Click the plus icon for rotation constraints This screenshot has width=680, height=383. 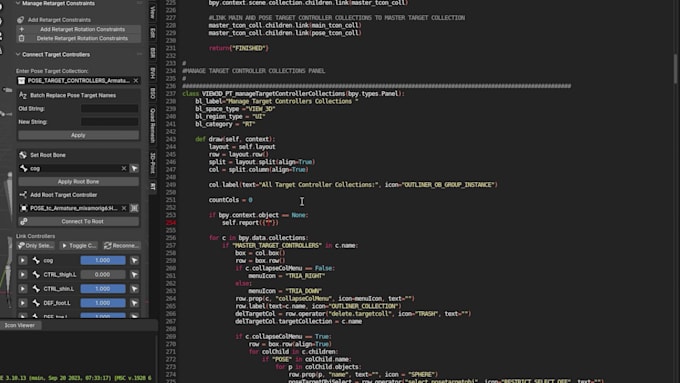coord(22,29)
